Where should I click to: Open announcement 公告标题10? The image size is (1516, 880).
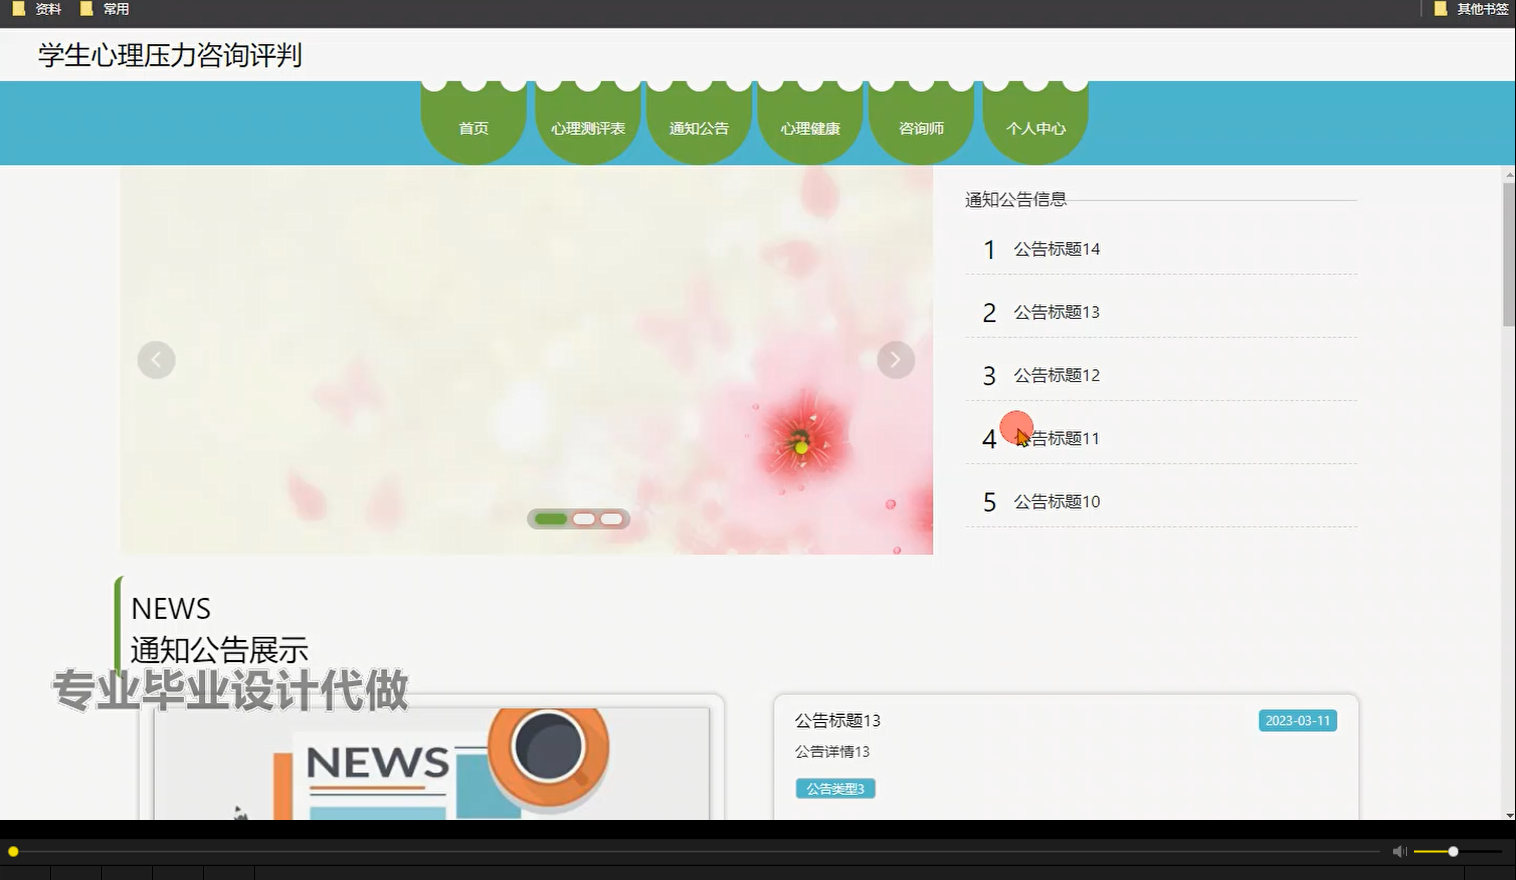(1054, 501)
